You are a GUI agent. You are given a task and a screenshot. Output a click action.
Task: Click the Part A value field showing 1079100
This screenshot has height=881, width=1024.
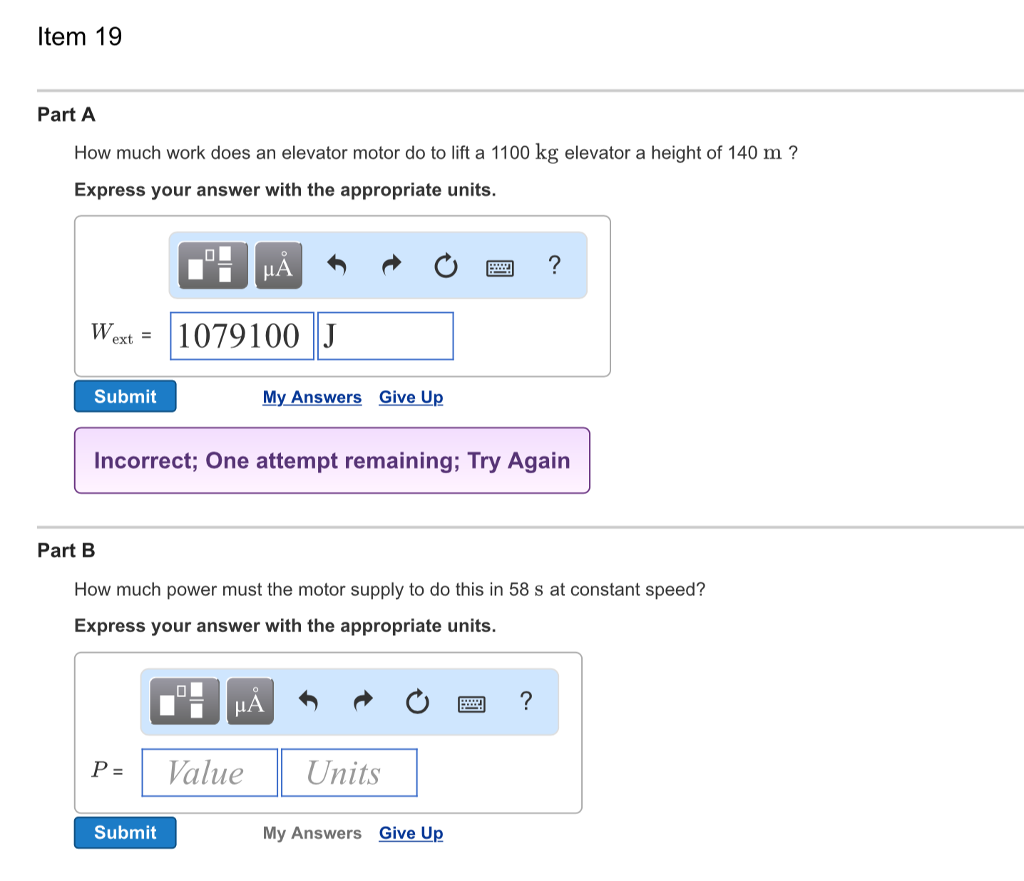(x=241, y=336)
